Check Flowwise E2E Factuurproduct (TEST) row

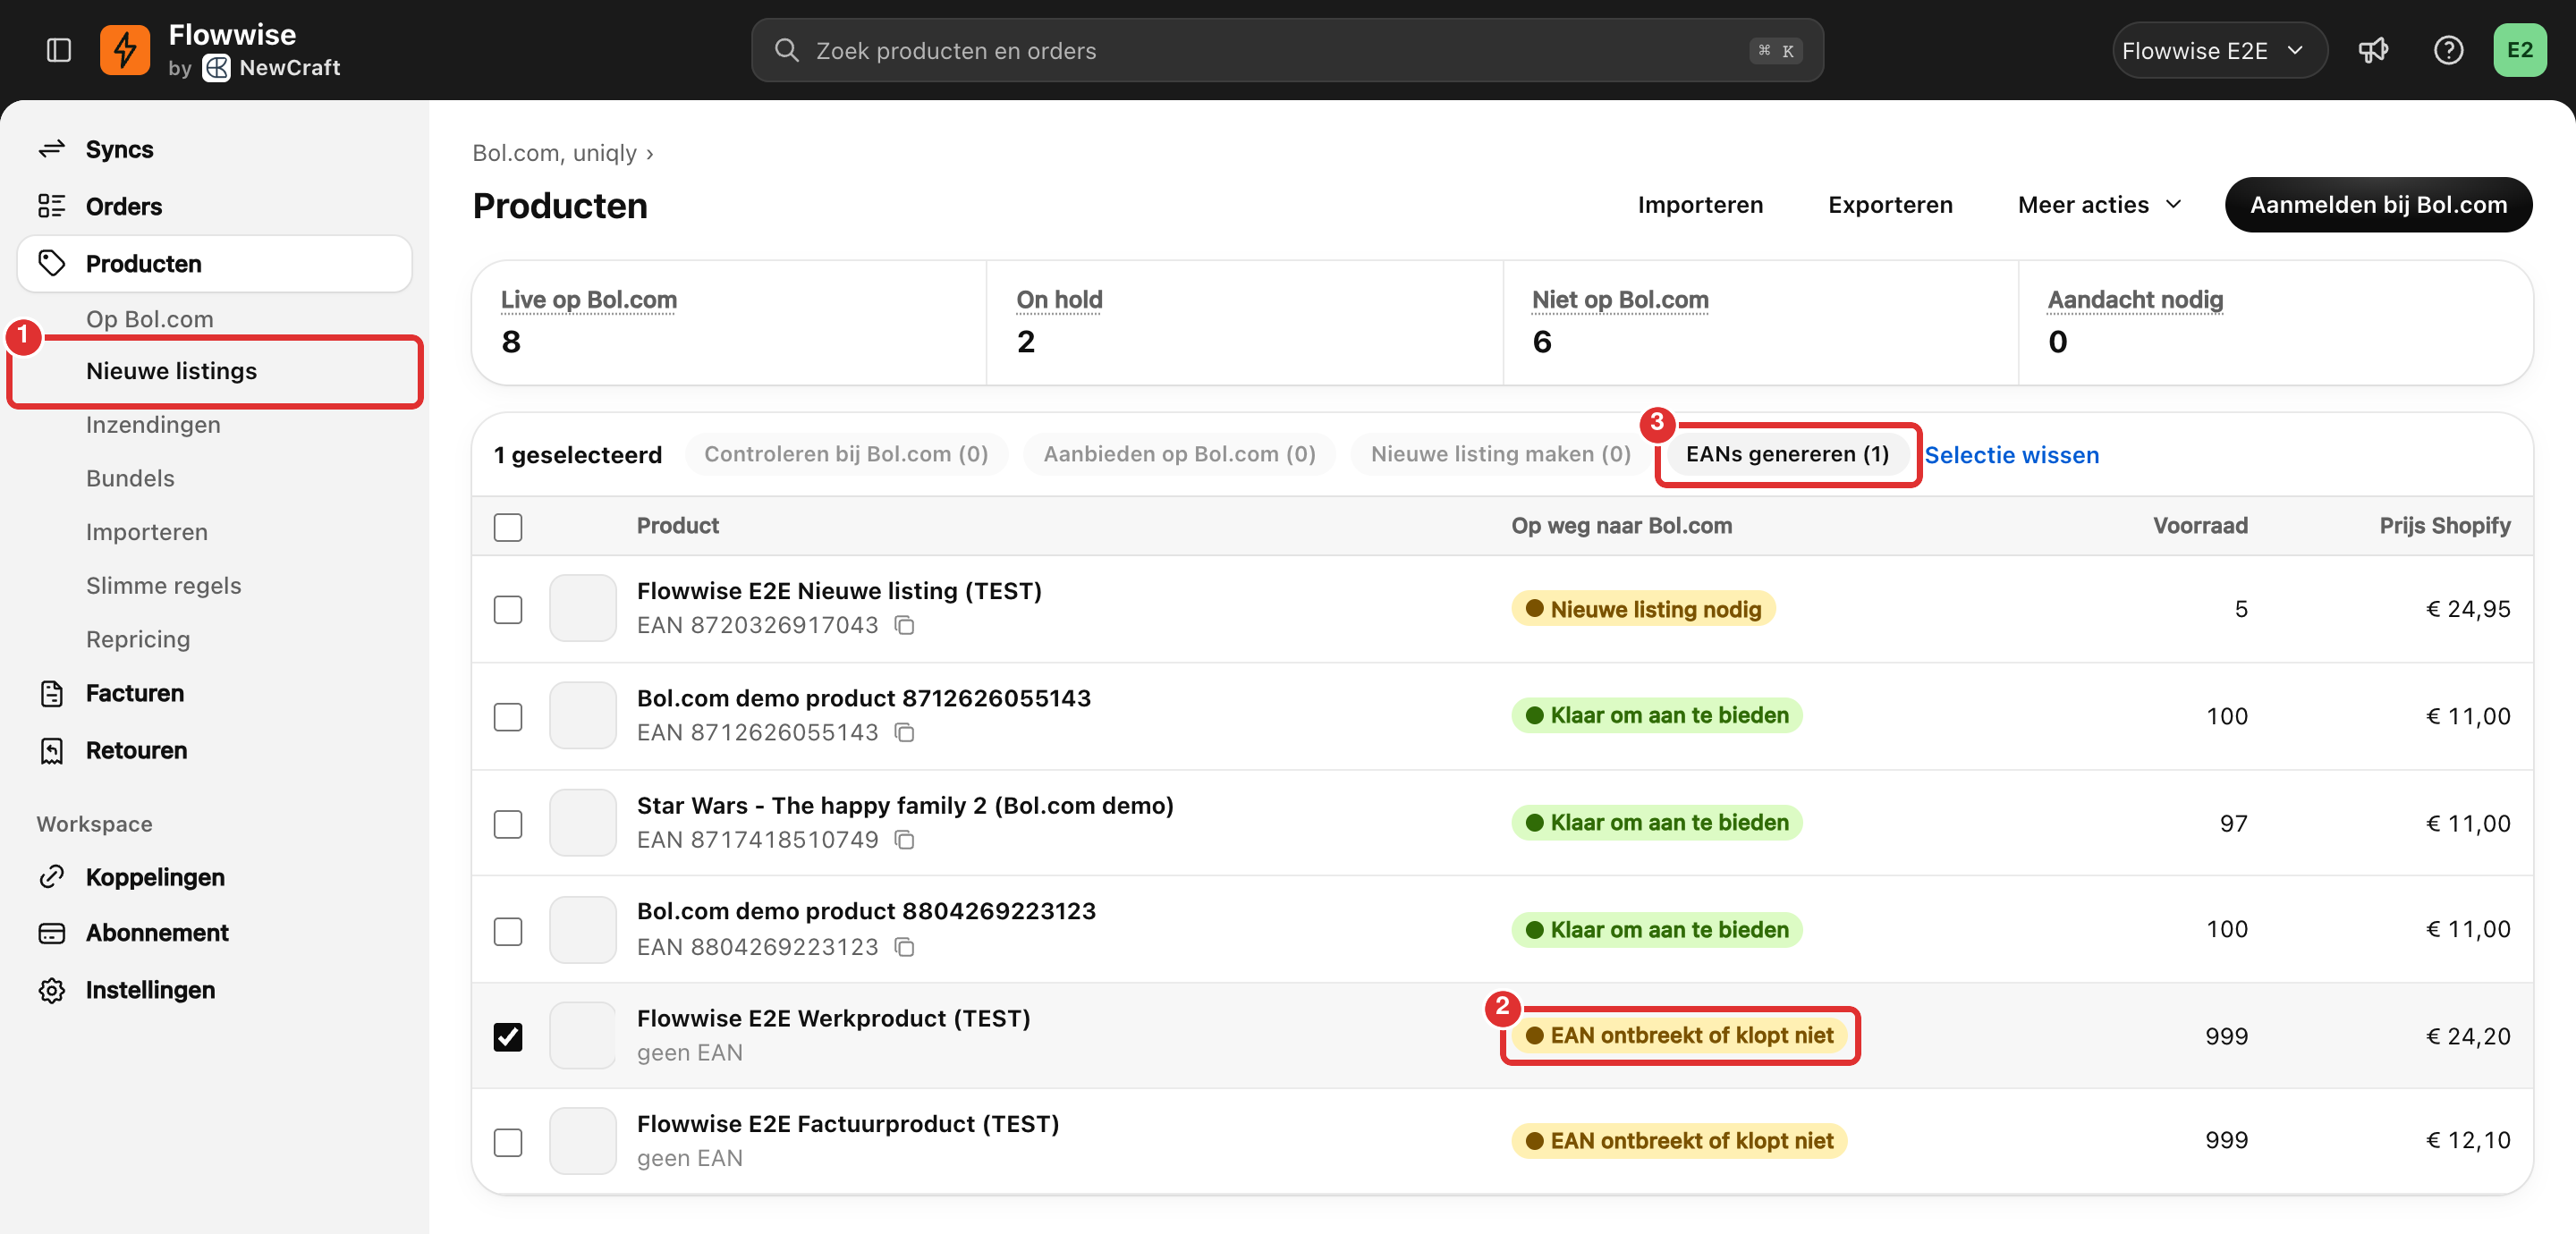[508, 1142]
